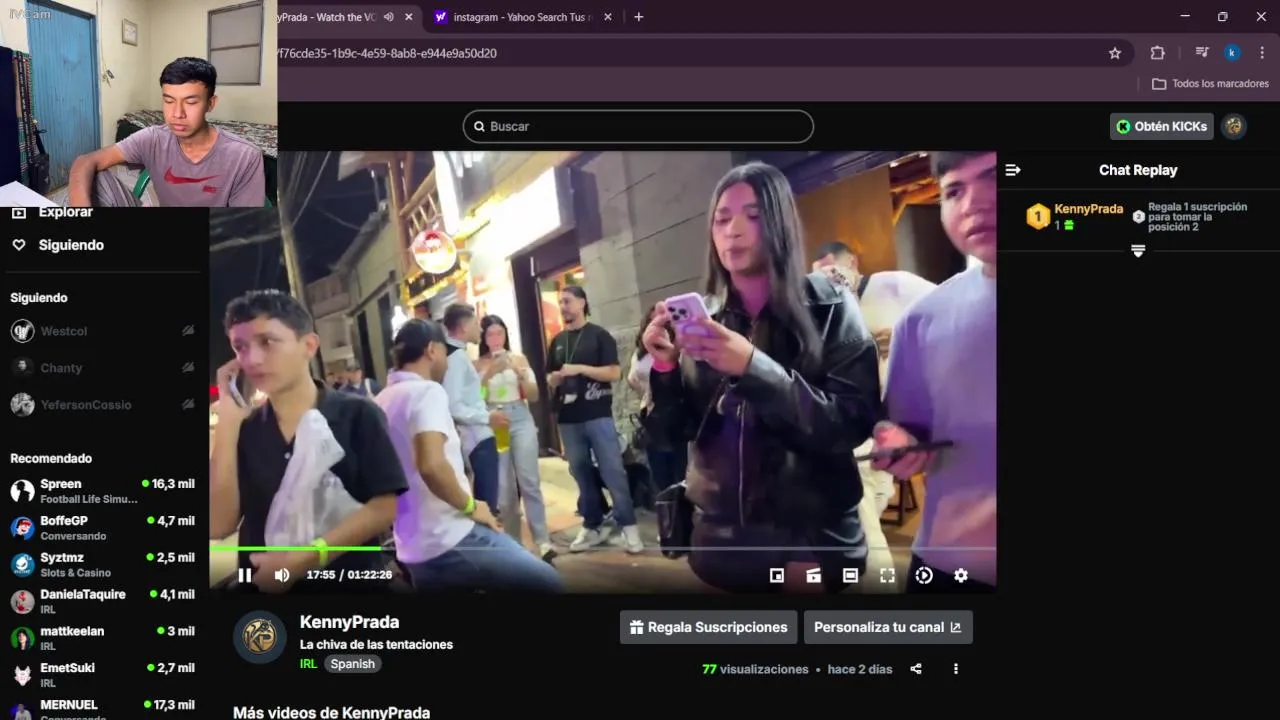Seek on the video progress bar
1280x720 pixels.
tap(603, 548)
